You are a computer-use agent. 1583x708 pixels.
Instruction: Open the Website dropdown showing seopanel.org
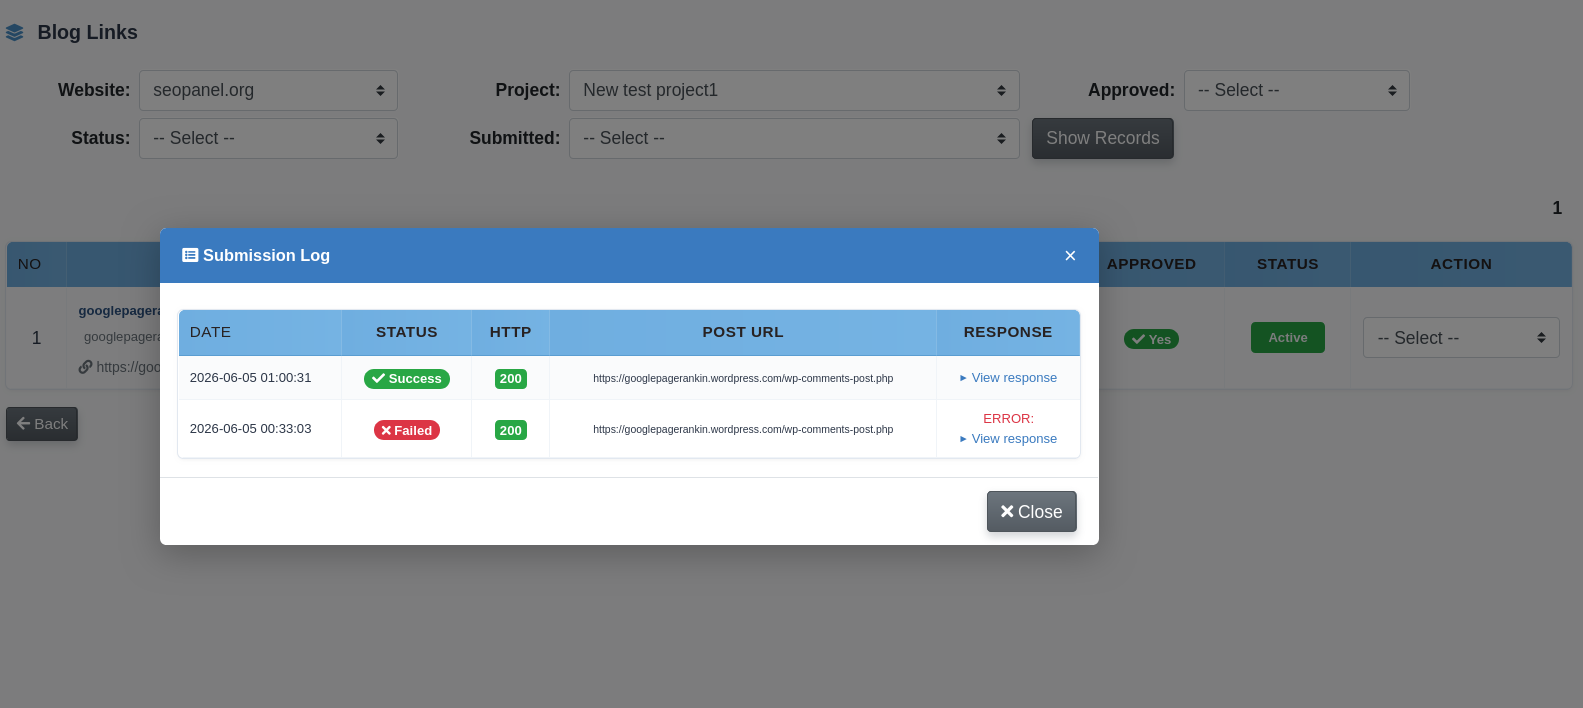(x=268, y=90)
